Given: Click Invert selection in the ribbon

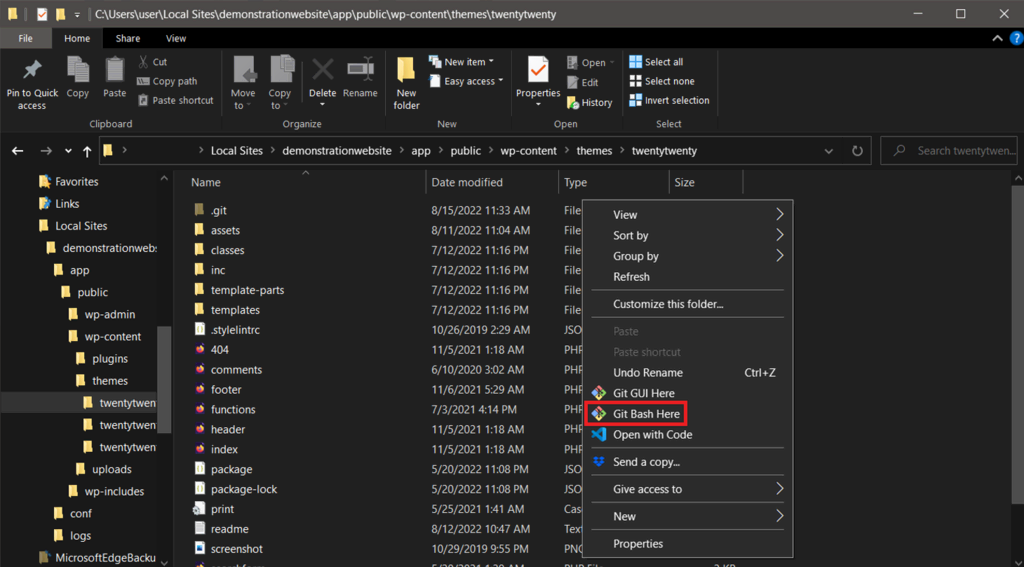Looking at the screenshot, I should pyautogui.click(x=676, y=100).
